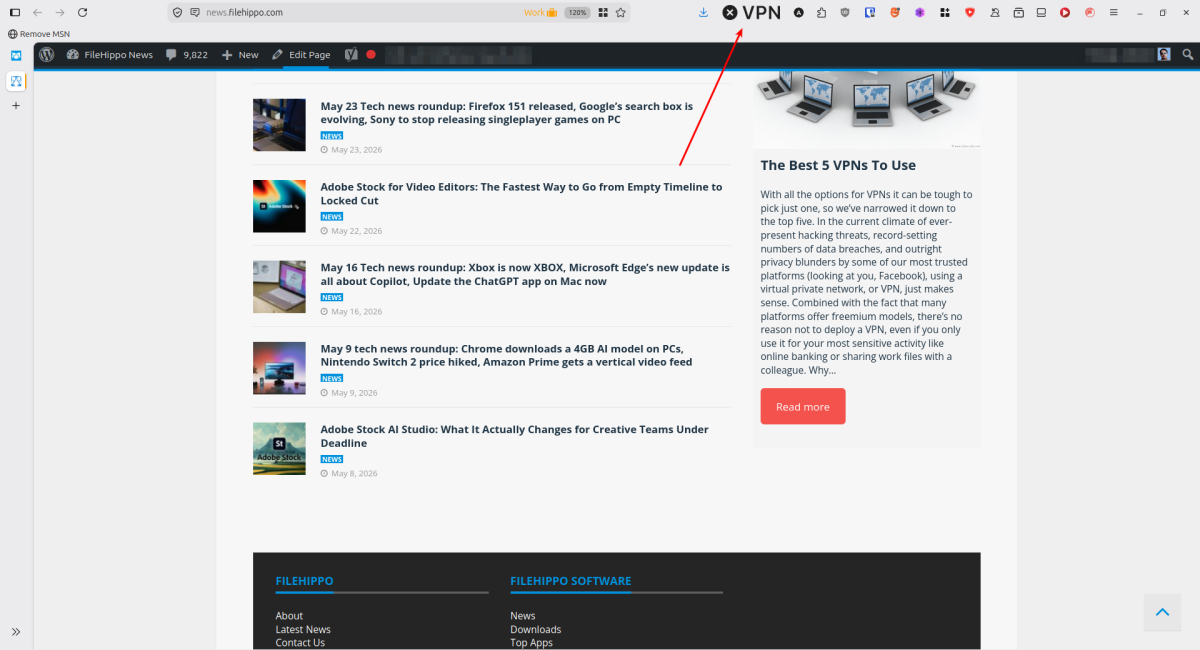
Task: Open the browser hamburger menu
Action: click(1114, 12)
